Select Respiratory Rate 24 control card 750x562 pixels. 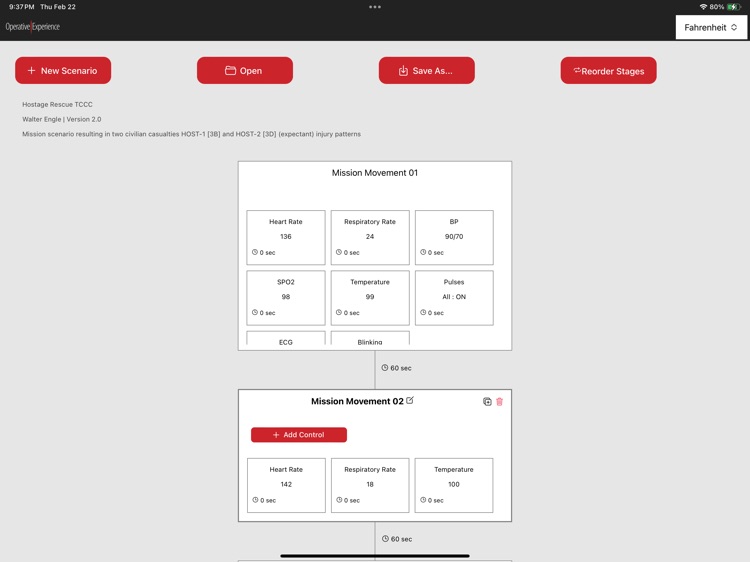pyautogui.click(x=370, y=237)
